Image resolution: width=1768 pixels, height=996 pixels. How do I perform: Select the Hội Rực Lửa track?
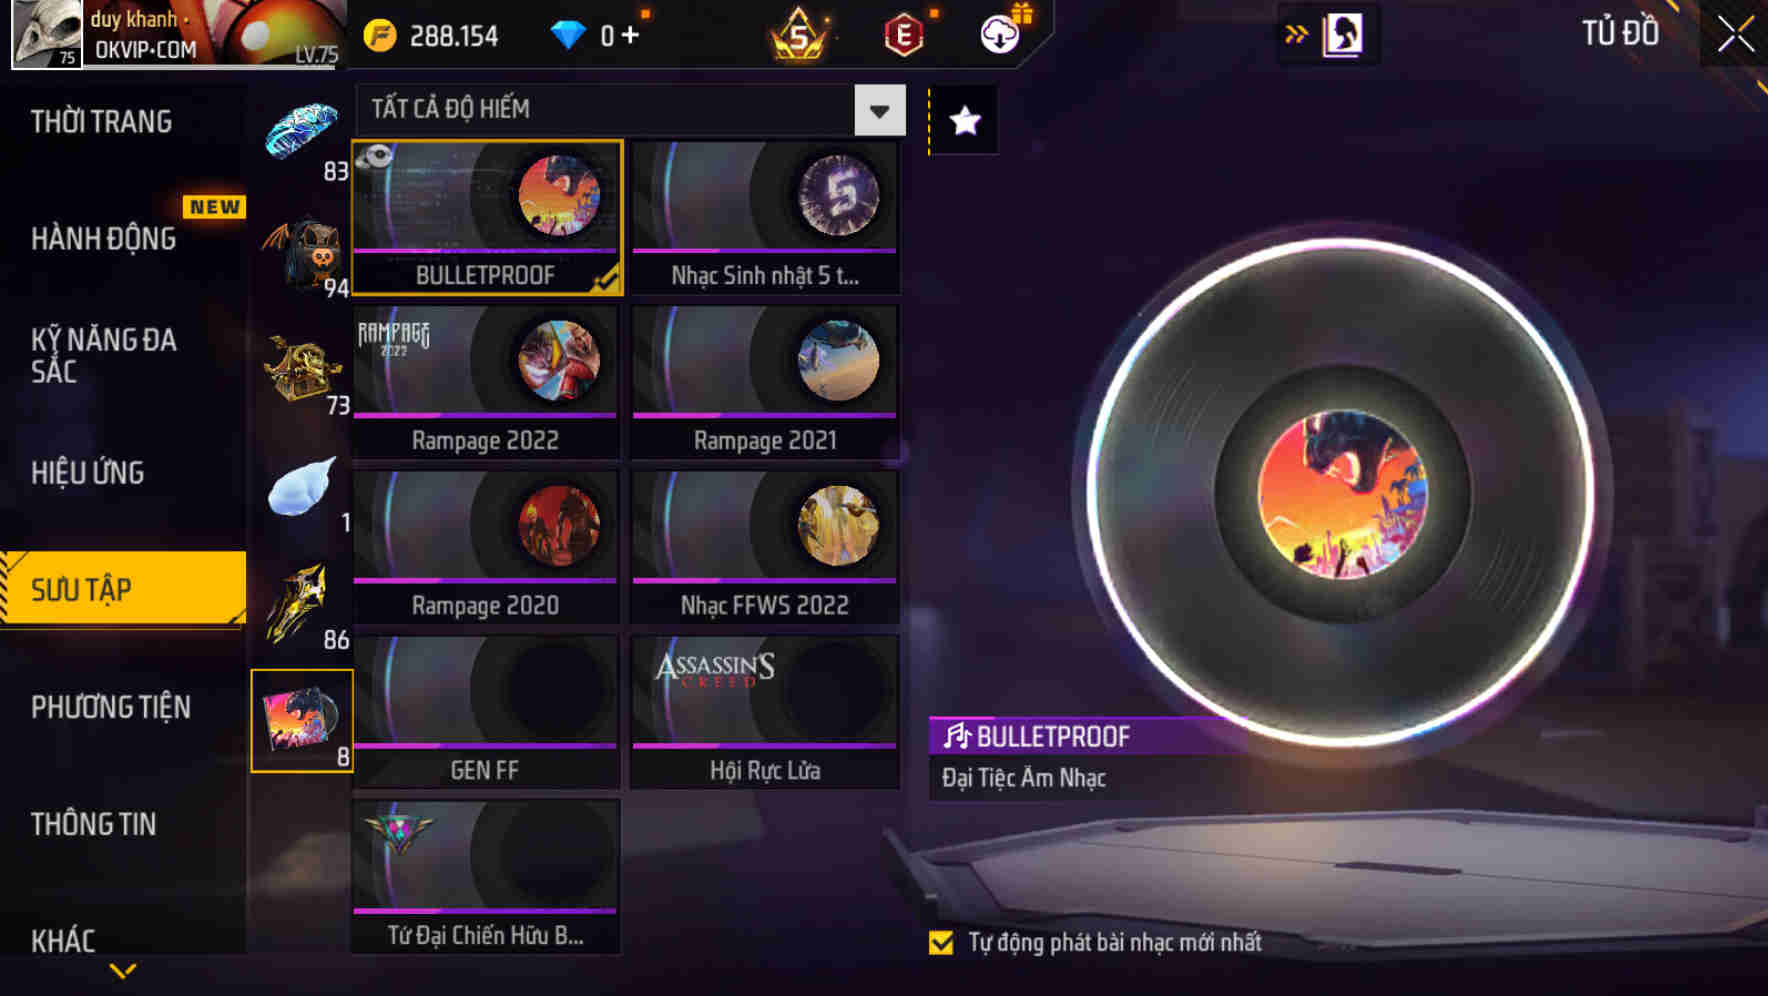(x=765, y=712)
